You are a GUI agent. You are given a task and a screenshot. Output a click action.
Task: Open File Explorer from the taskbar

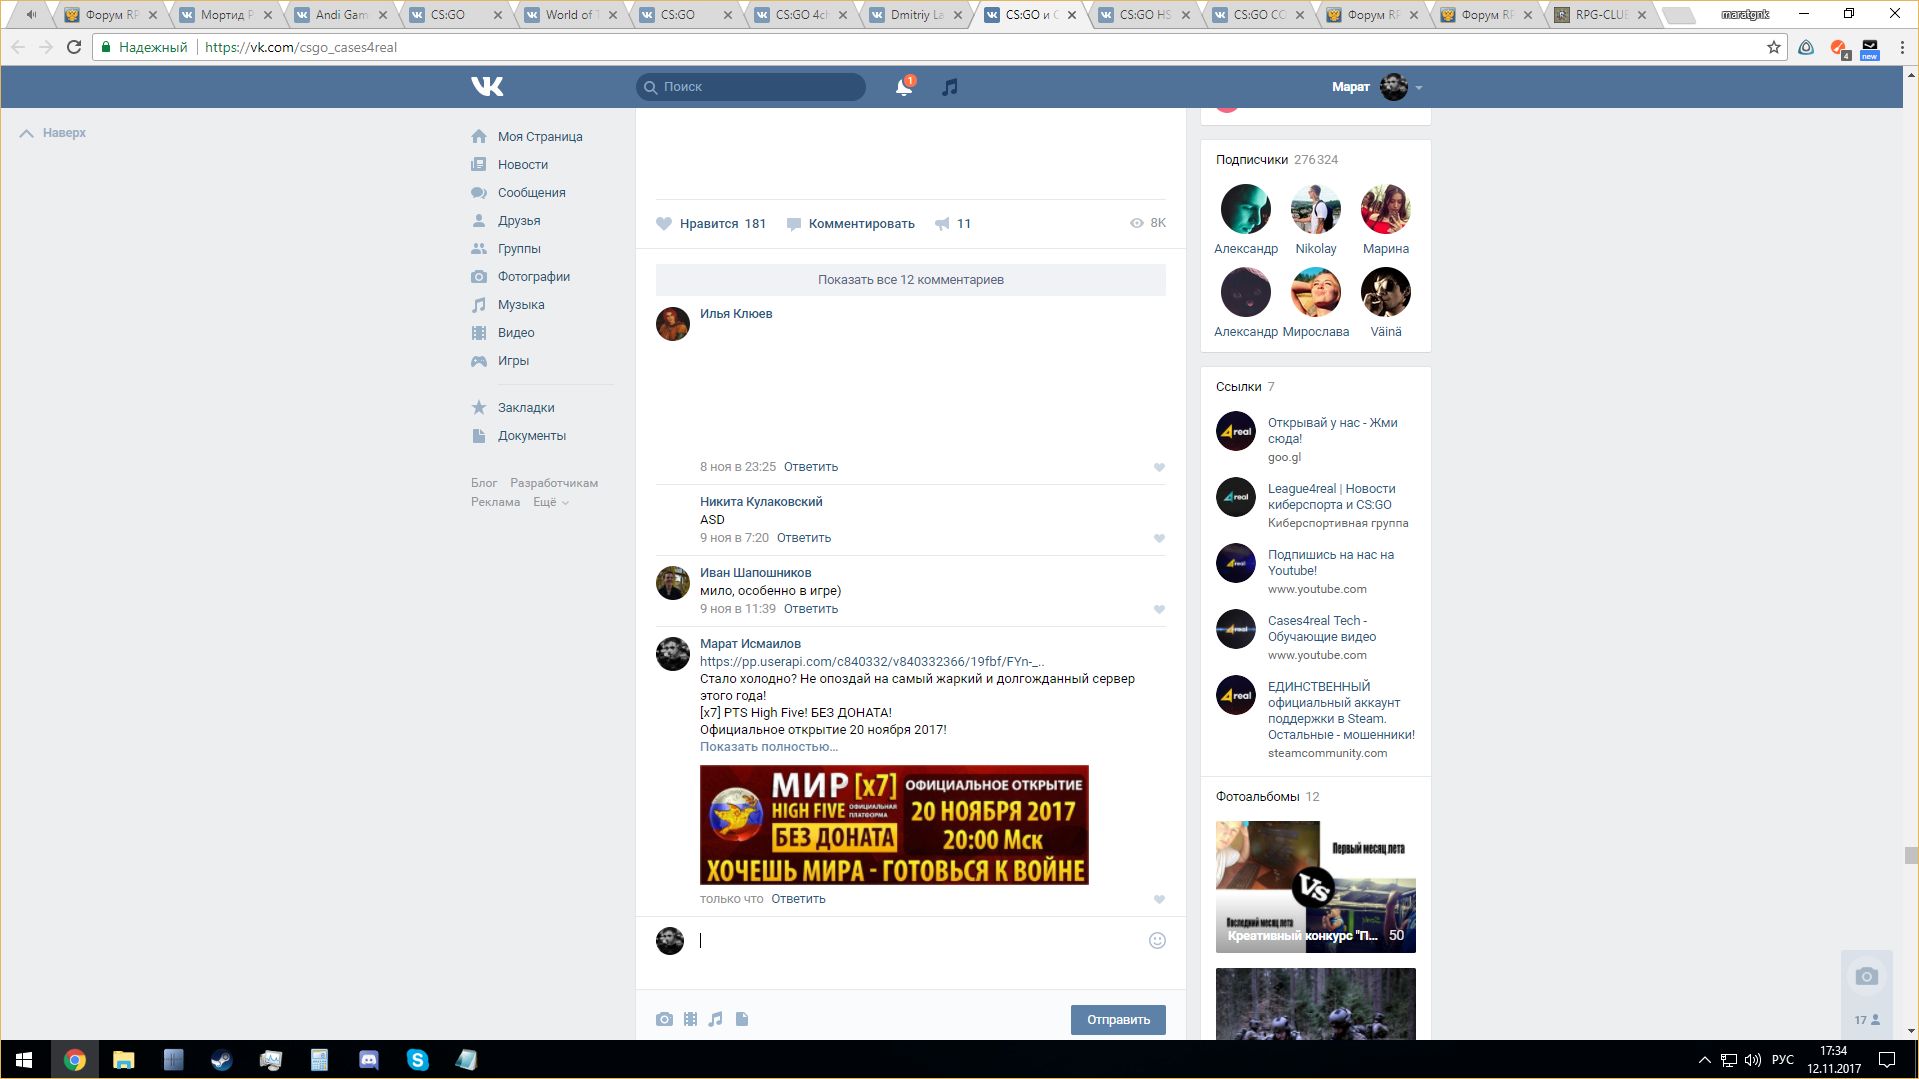coord(123,1060)
